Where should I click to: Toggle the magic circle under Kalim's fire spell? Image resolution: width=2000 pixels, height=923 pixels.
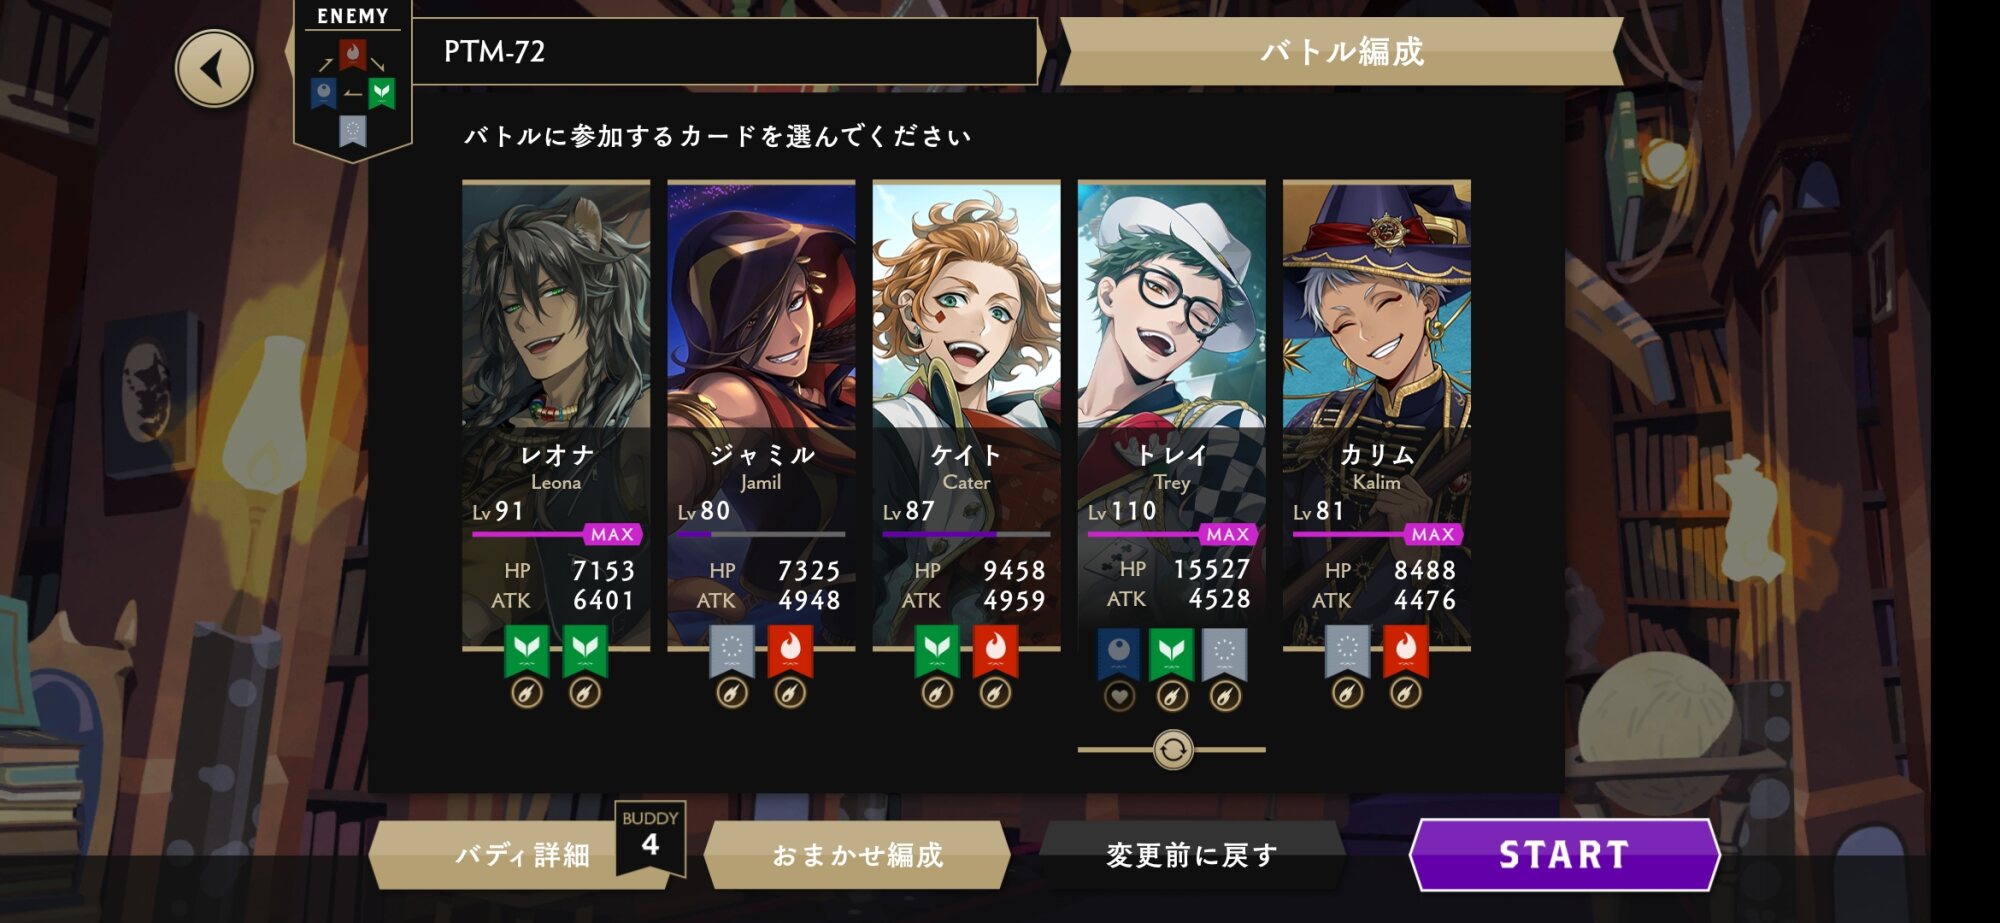pyautogui.click(x=1405, y=692)
